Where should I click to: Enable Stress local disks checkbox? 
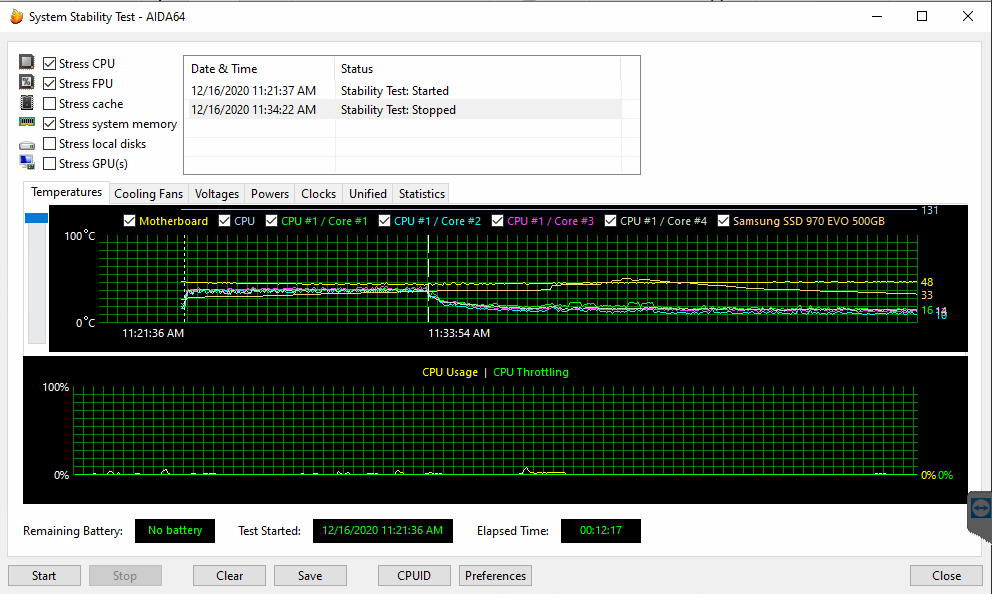pyautogui.click(x=49, y=144)
